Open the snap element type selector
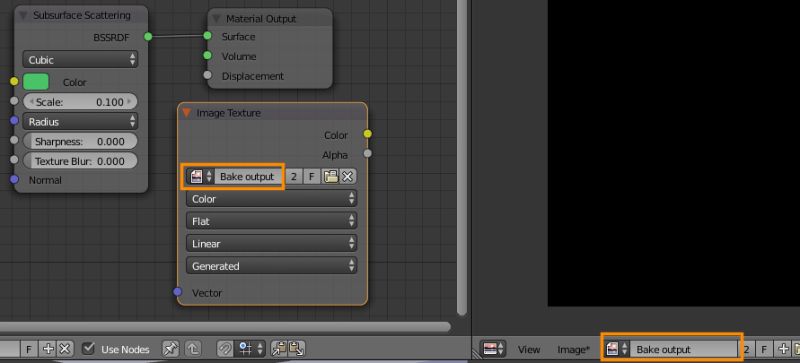Image resolution: width=800 pixels, height=363 pixels. [251, 349]
